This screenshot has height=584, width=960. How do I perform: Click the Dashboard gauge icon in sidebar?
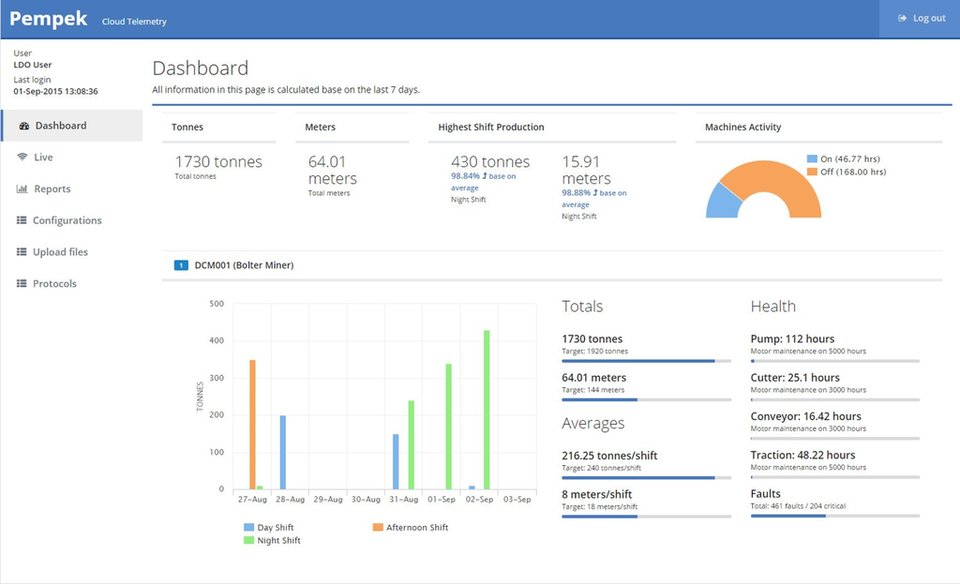pyautogui.click(x=22, y=126)
